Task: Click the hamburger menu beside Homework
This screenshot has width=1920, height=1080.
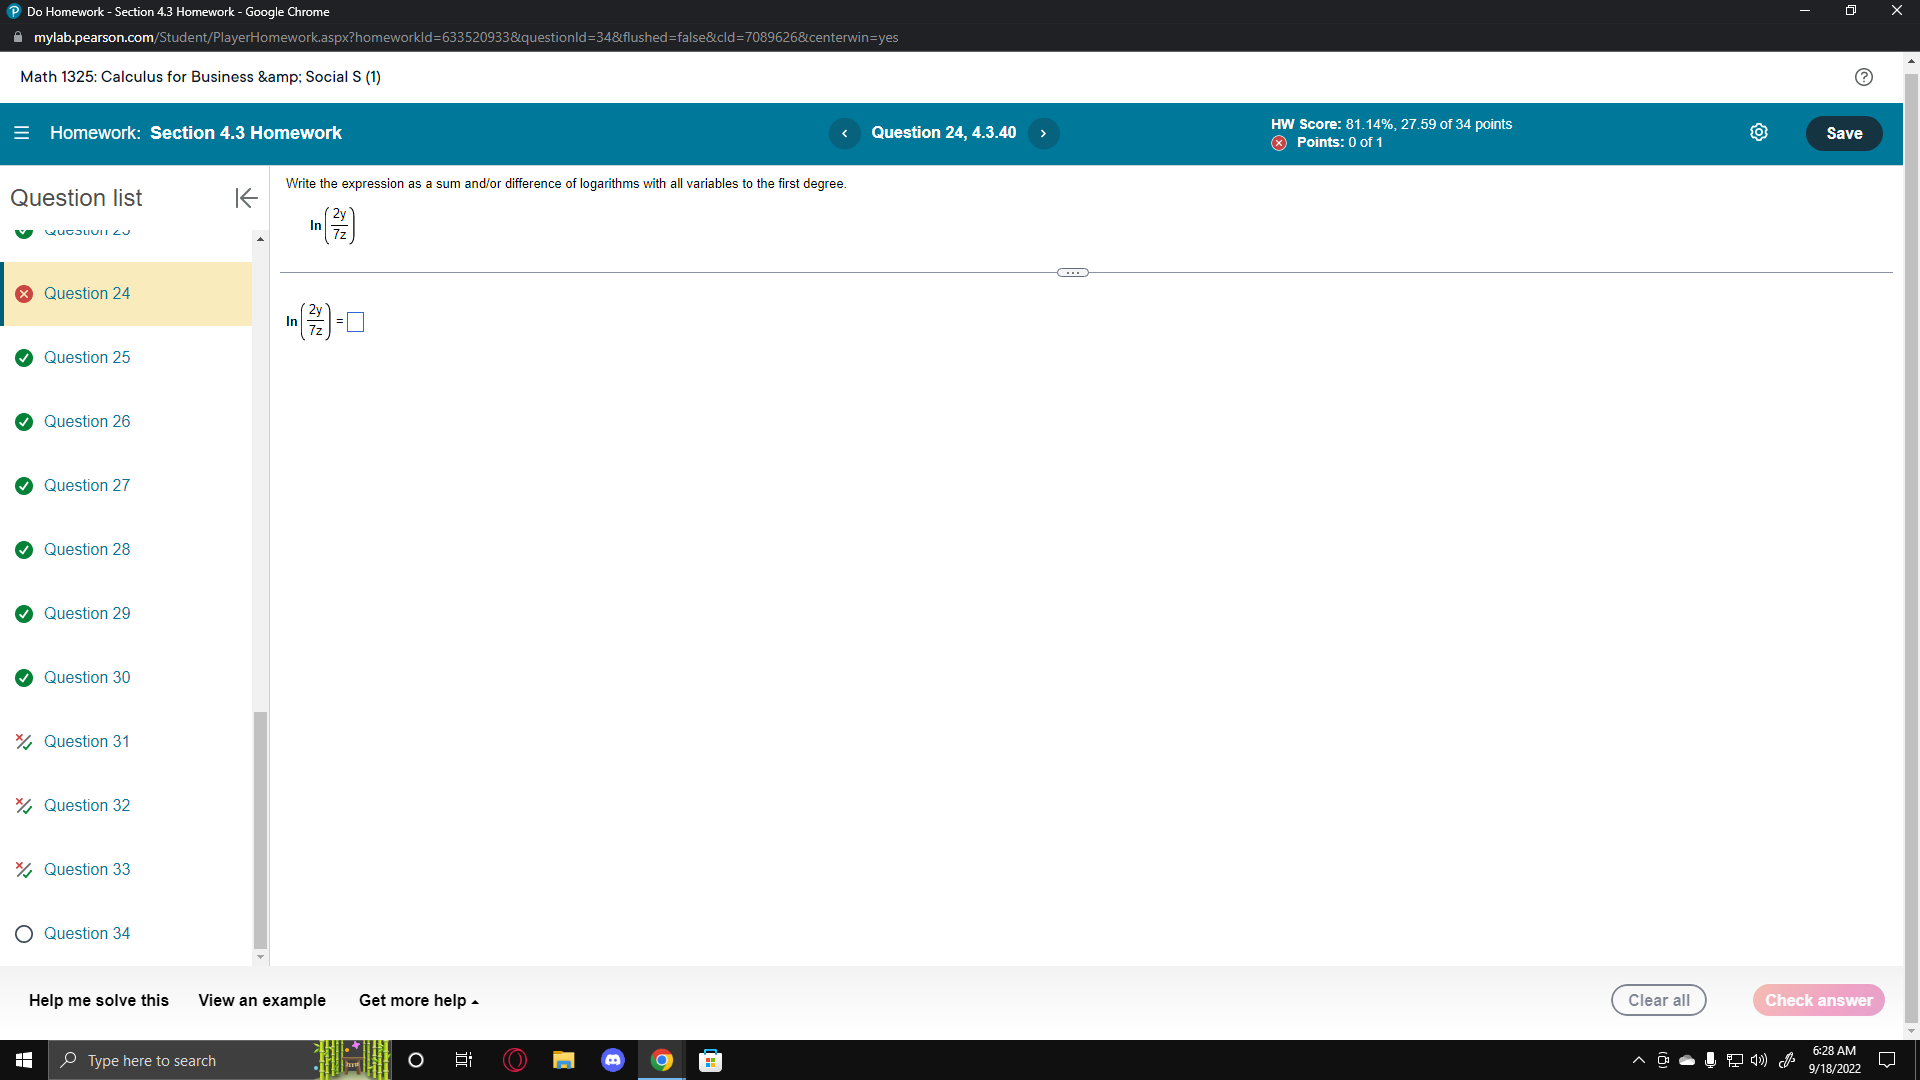Action: (21, 132)
